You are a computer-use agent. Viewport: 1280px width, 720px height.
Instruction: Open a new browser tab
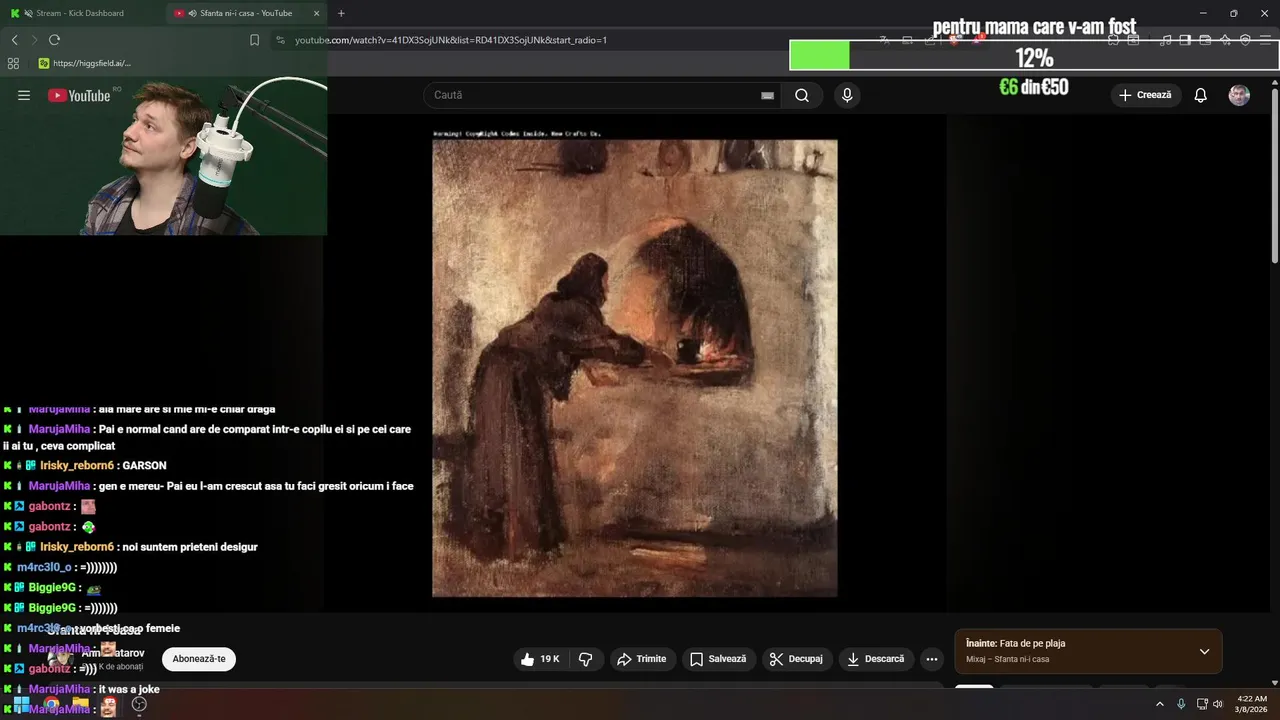341,13
